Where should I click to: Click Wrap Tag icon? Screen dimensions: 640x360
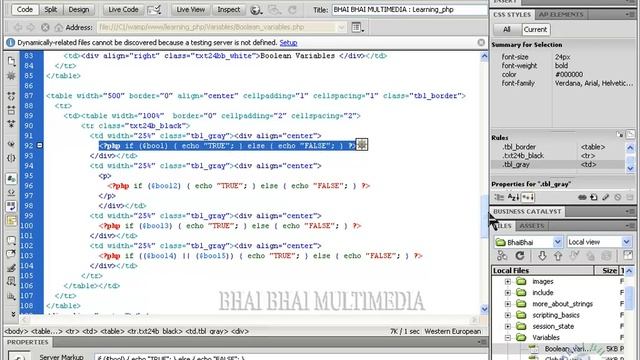tap(11, 268)
